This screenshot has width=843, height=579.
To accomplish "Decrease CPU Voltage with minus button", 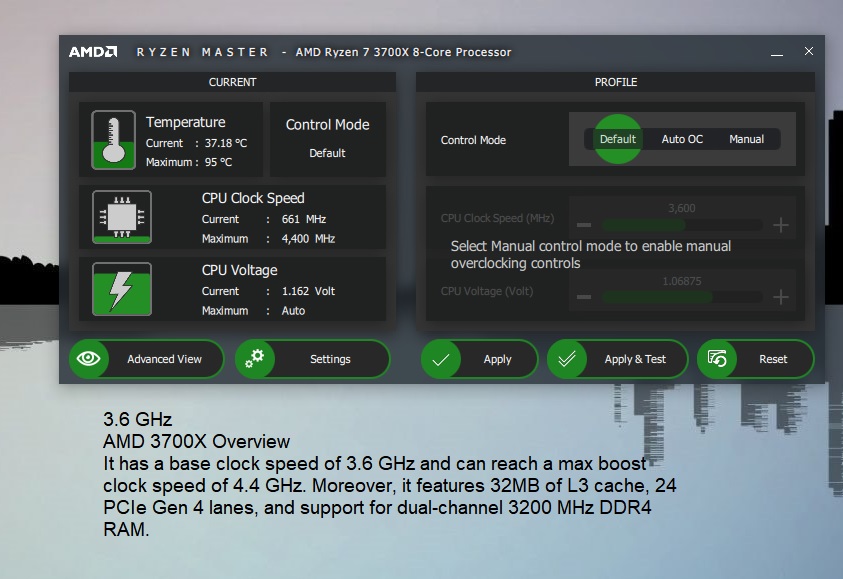I will [584, 297].
